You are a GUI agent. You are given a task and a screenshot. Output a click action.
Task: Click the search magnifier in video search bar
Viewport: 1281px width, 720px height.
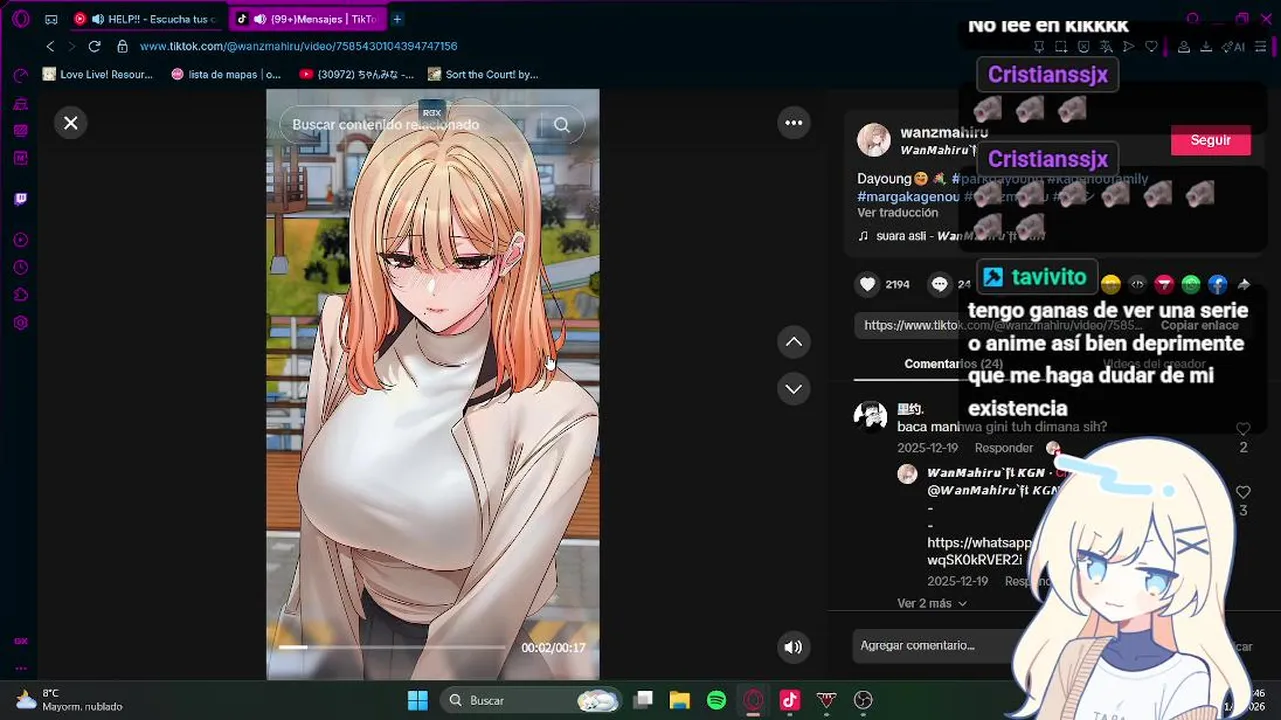(x=562, y=125)
